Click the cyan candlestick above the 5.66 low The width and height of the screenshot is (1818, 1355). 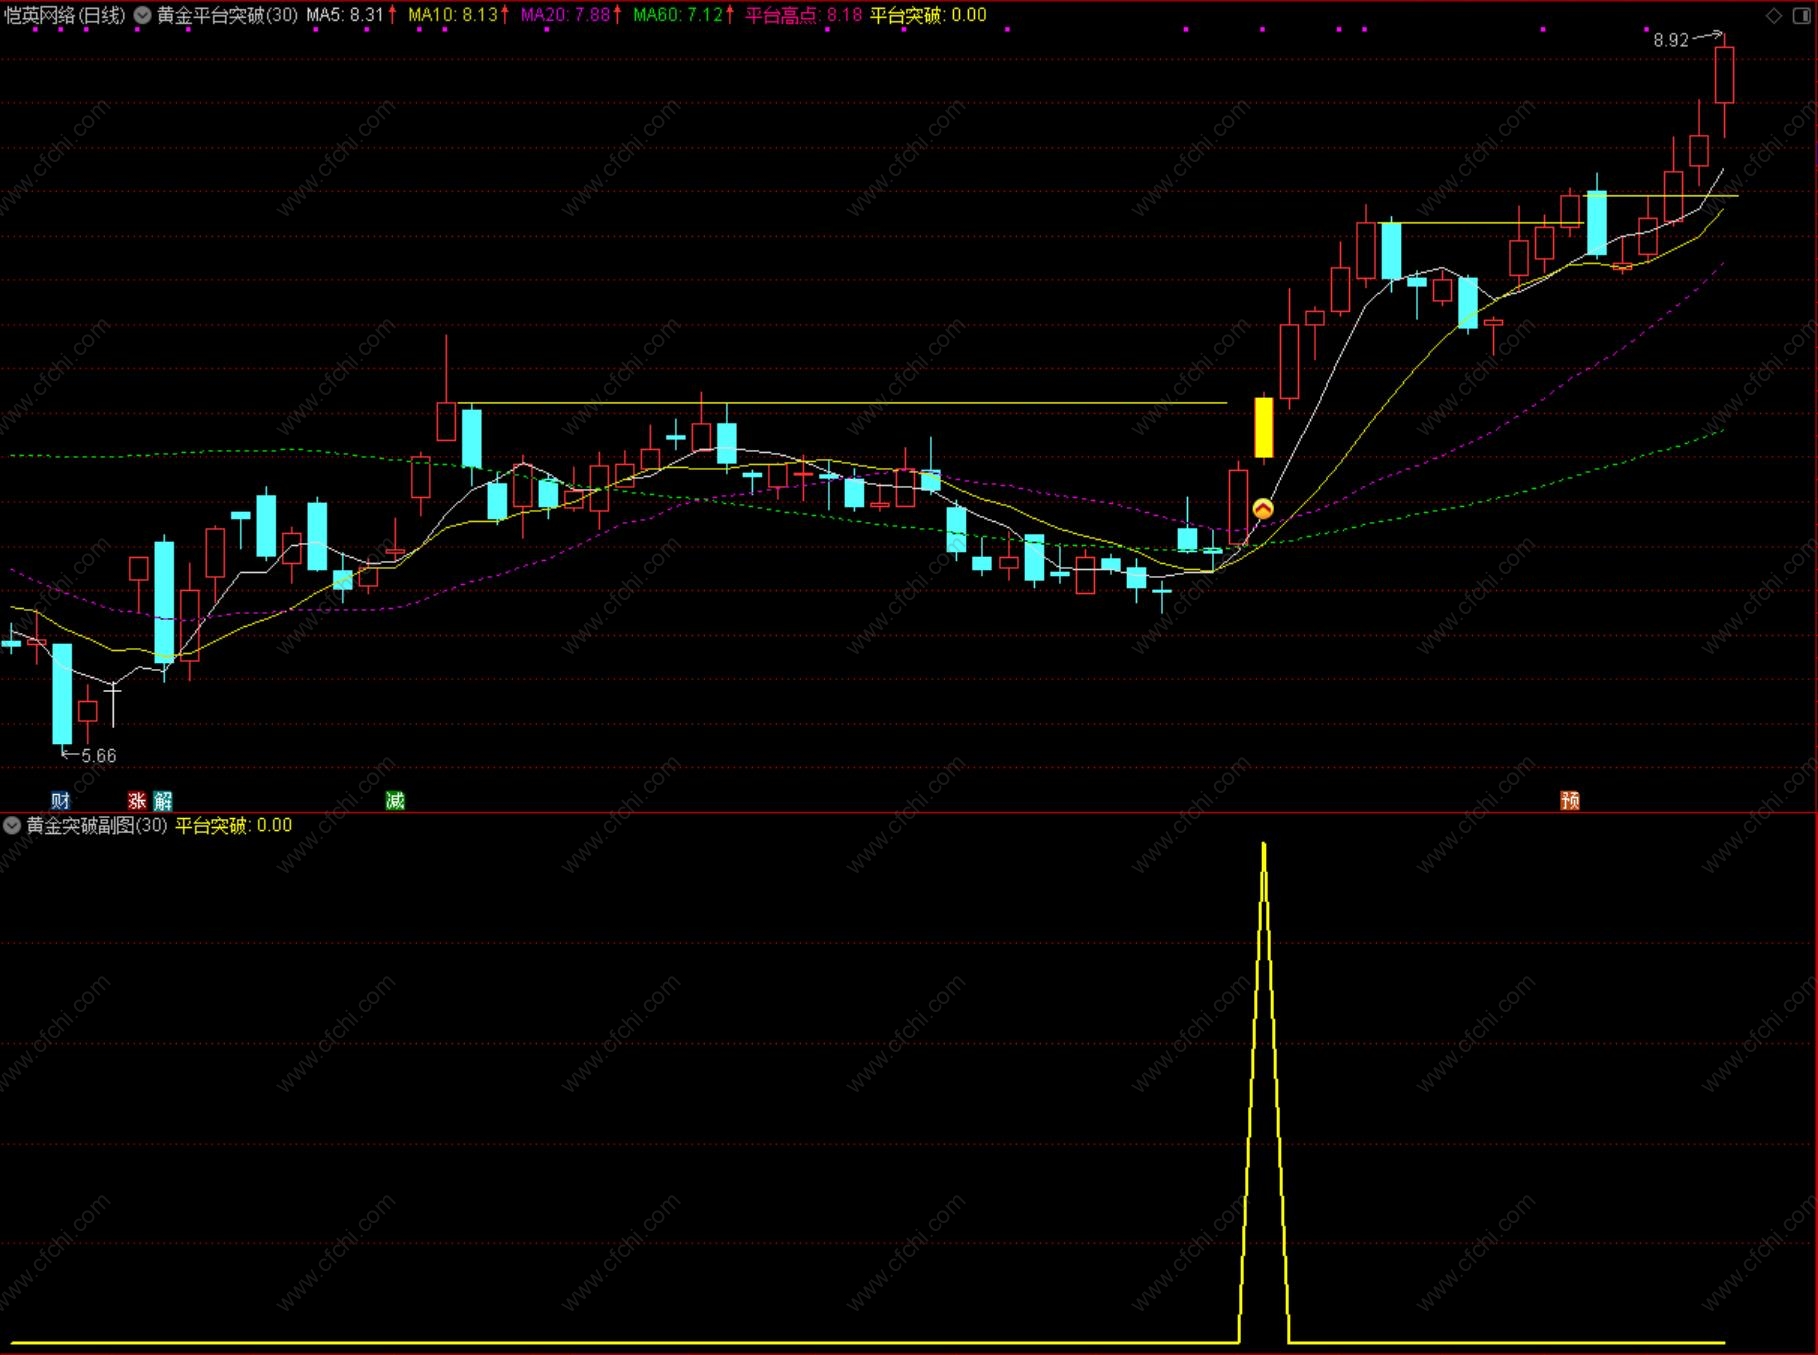[x=62, y=693]
